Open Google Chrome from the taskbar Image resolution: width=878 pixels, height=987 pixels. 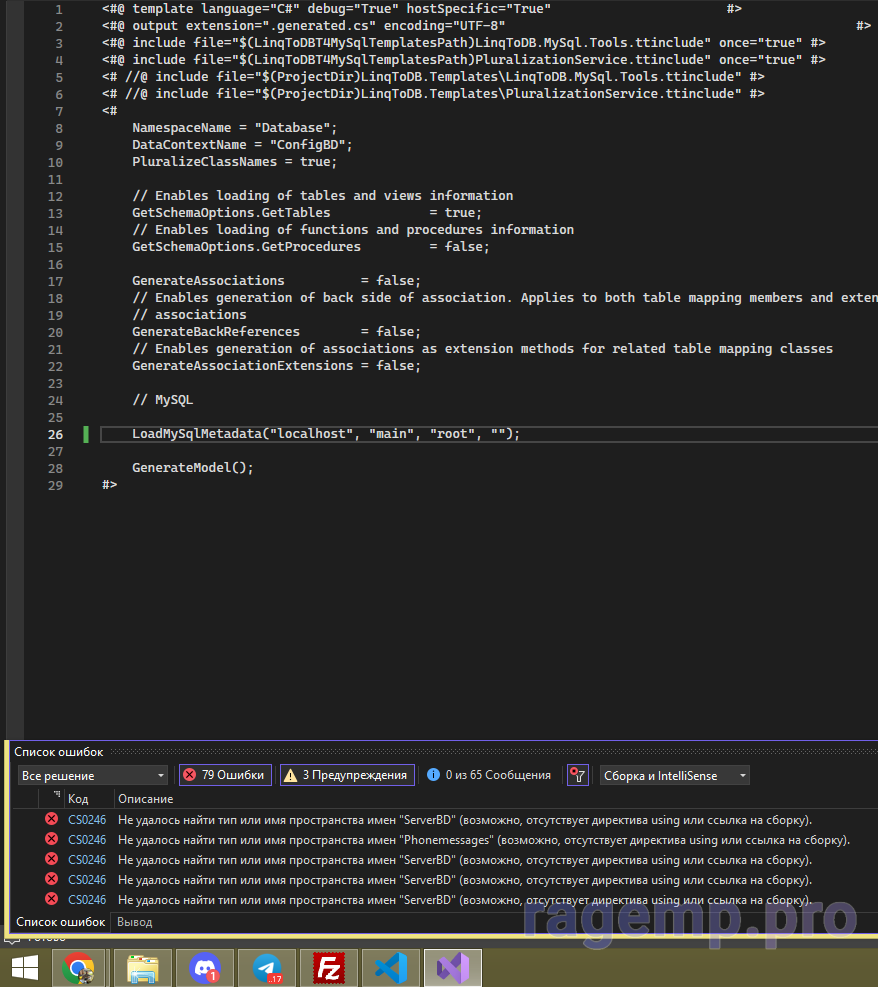79,968
